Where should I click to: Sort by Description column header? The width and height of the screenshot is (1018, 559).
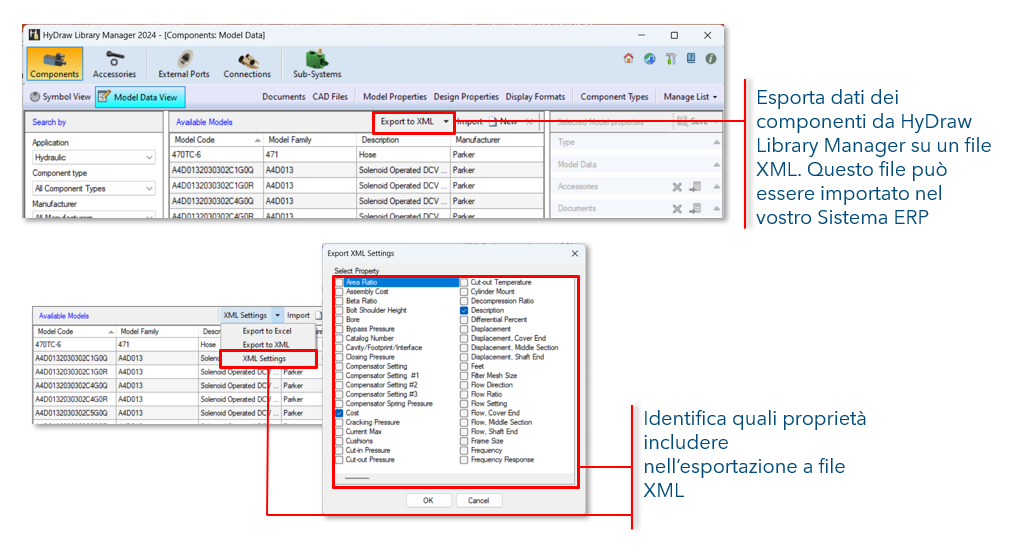coord(403,140)
